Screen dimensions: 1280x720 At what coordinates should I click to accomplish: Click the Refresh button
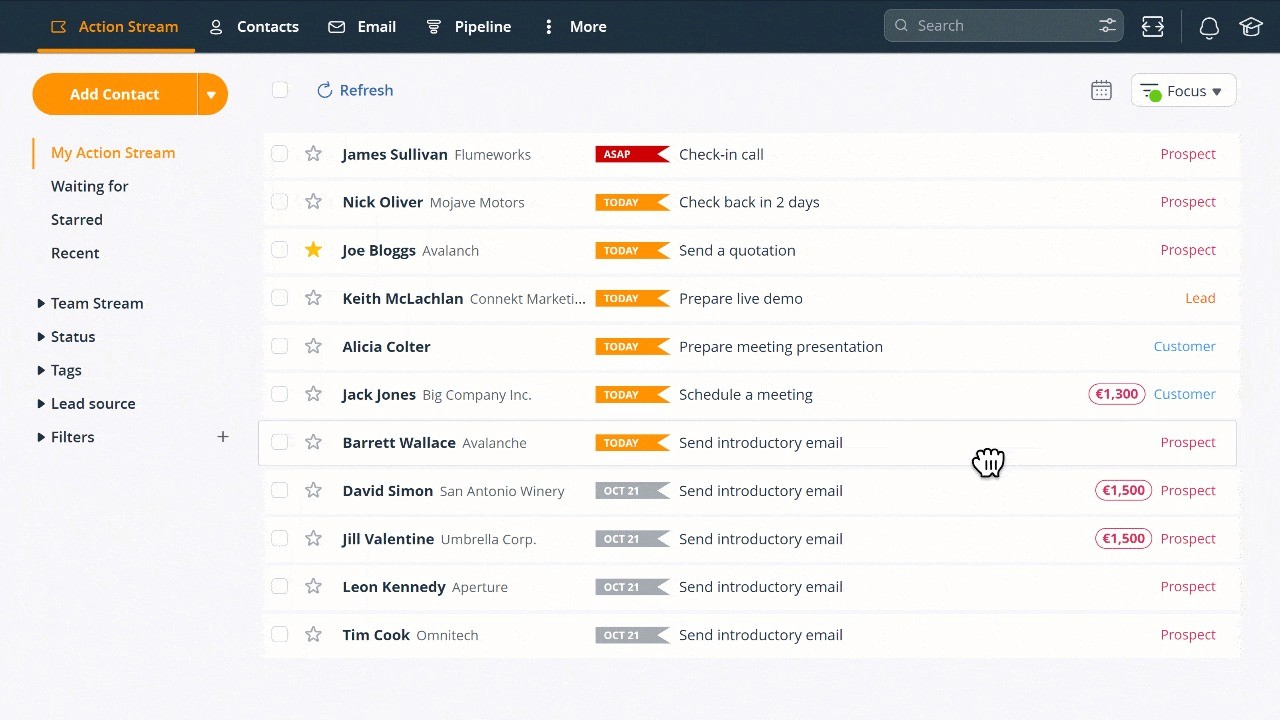(355, 90)
